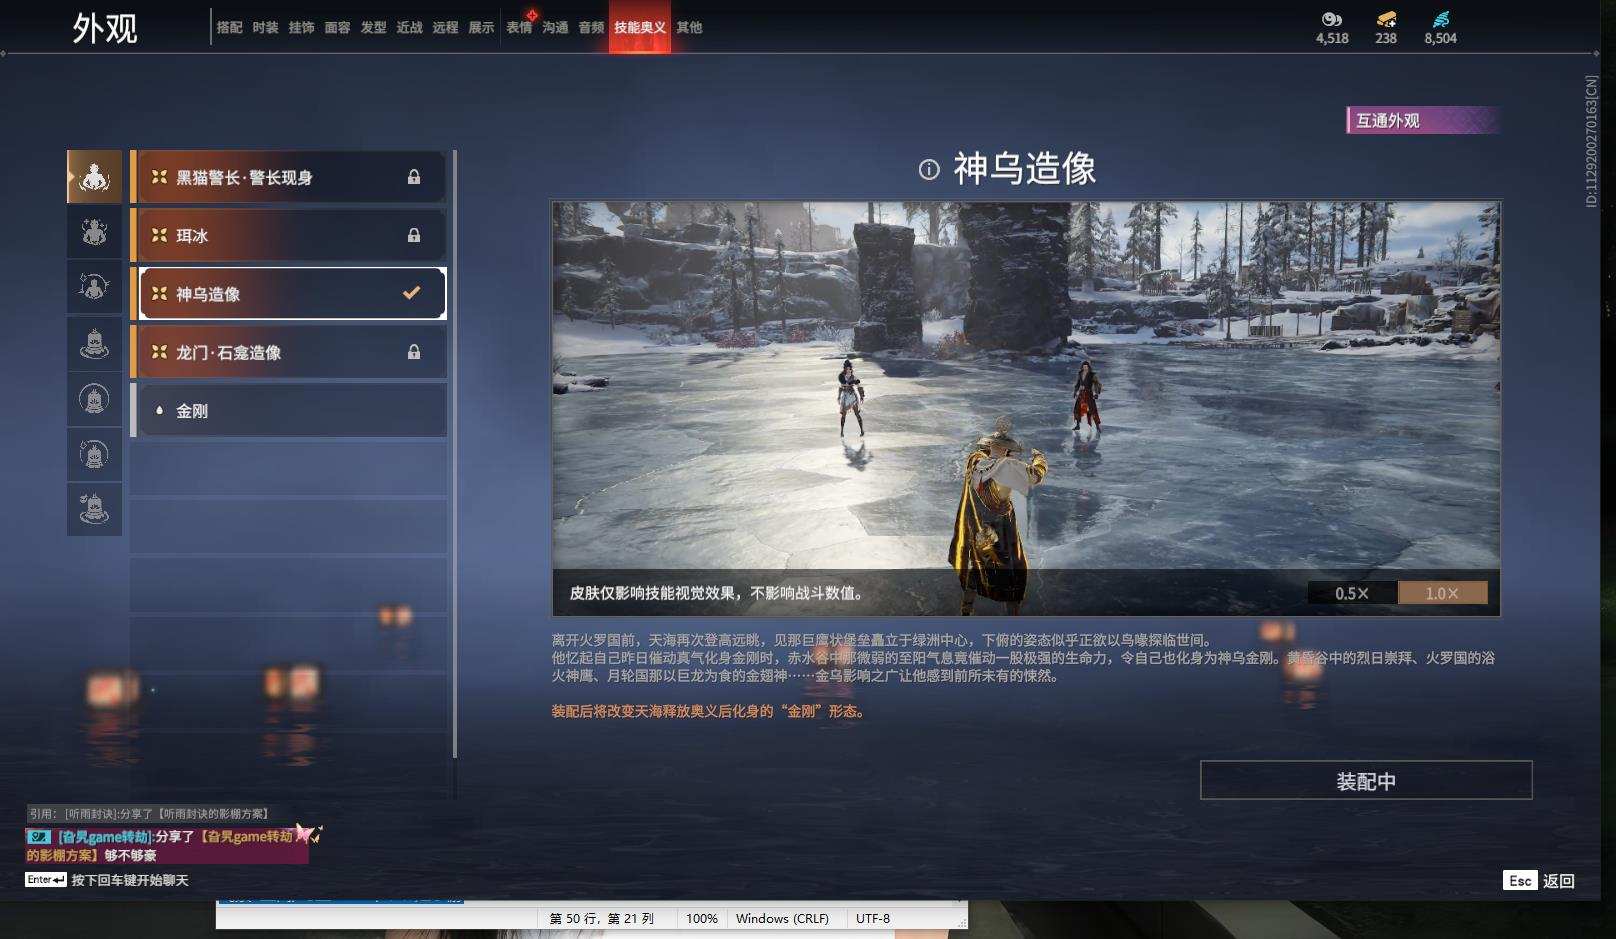
Task: Select the first character skill icon in sidebar
Action: [94, 177]
